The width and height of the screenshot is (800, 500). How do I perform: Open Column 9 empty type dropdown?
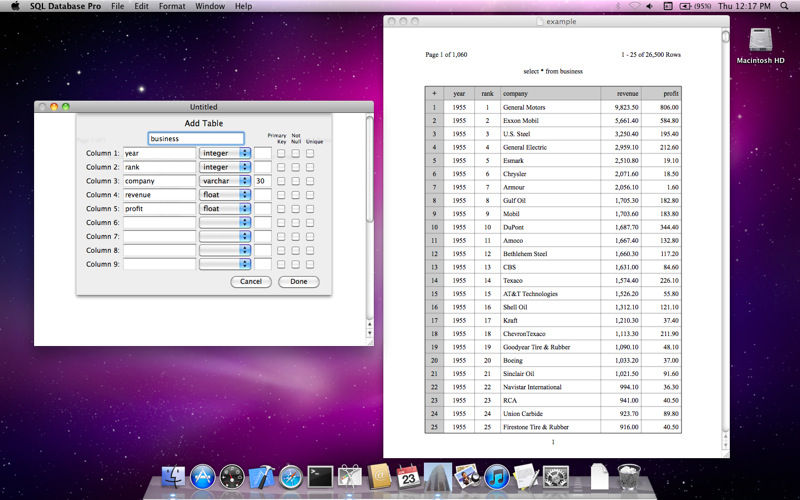(225, 264)
